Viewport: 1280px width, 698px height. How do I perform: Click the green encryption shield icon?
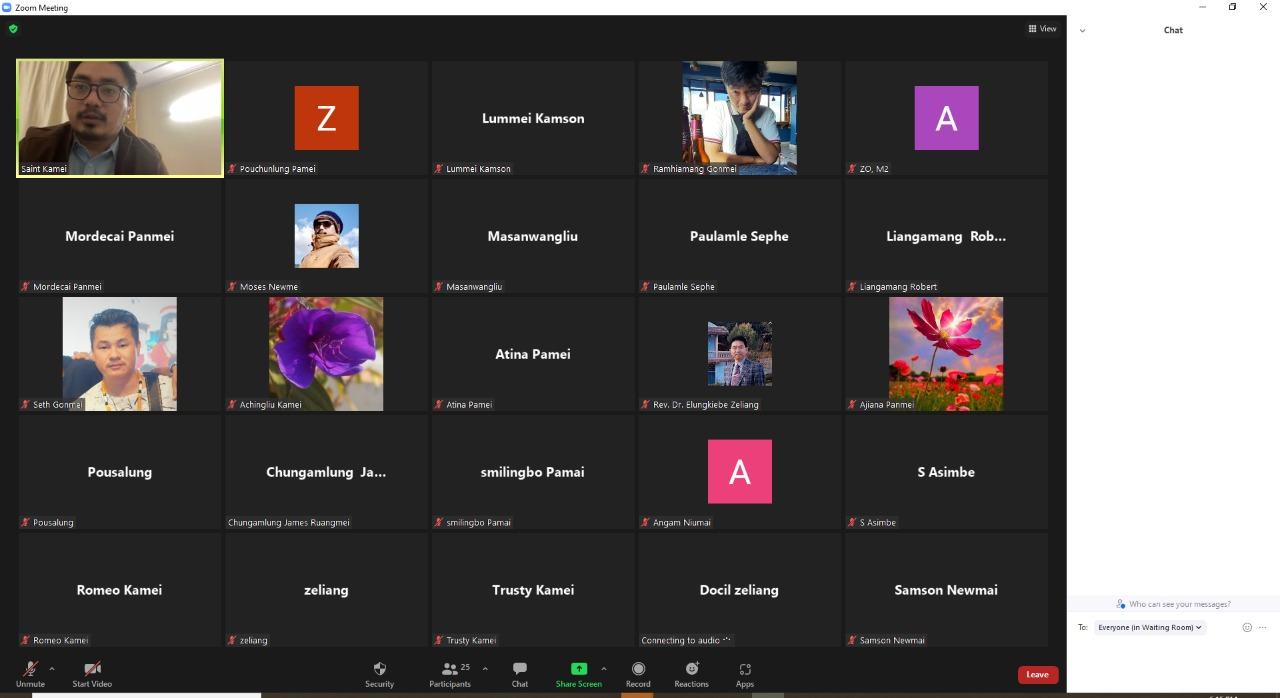click(13, 29)
